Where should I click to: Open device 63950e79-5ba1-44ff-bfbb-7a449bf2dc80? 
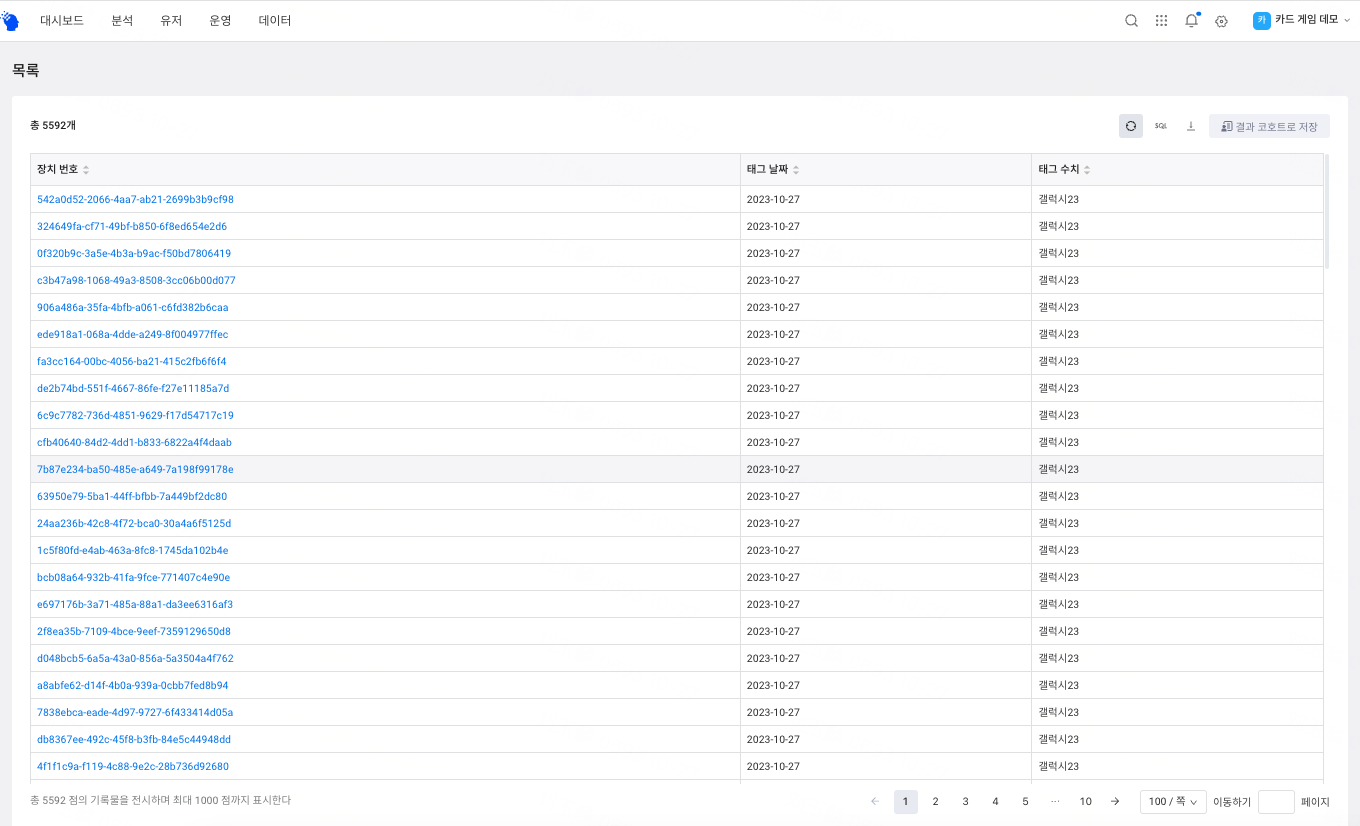coord(132,496)
